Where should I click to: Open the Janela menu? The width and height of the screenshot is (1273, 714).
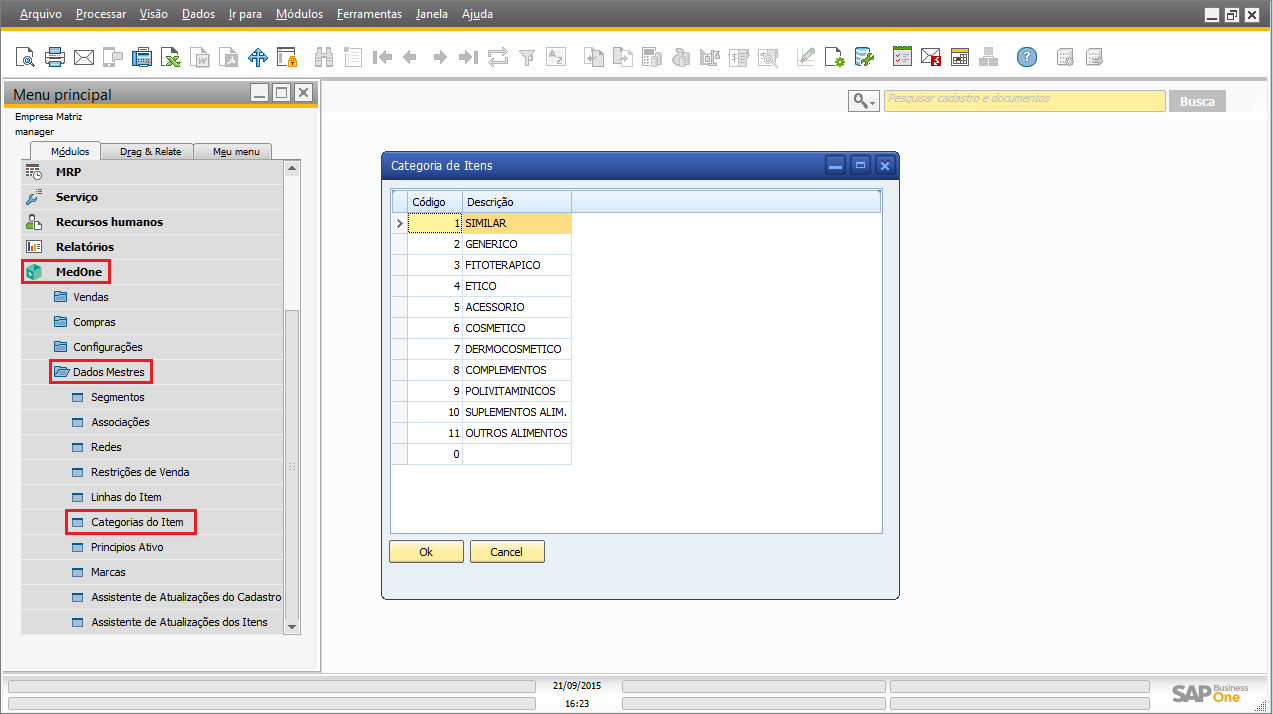pyautogui.click(x=432, y=14)
